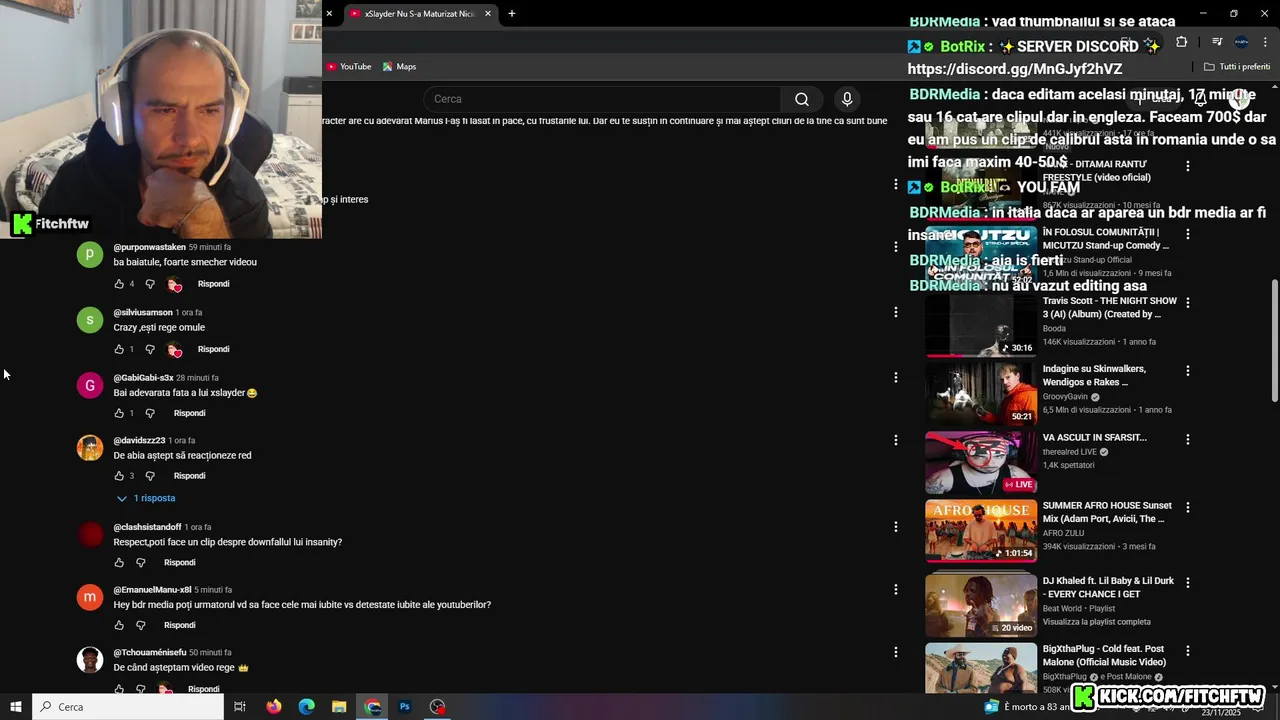The image size is (1280, 720).
Task: Dislike the @clashsistandoff comment
Action: point(141,563)
